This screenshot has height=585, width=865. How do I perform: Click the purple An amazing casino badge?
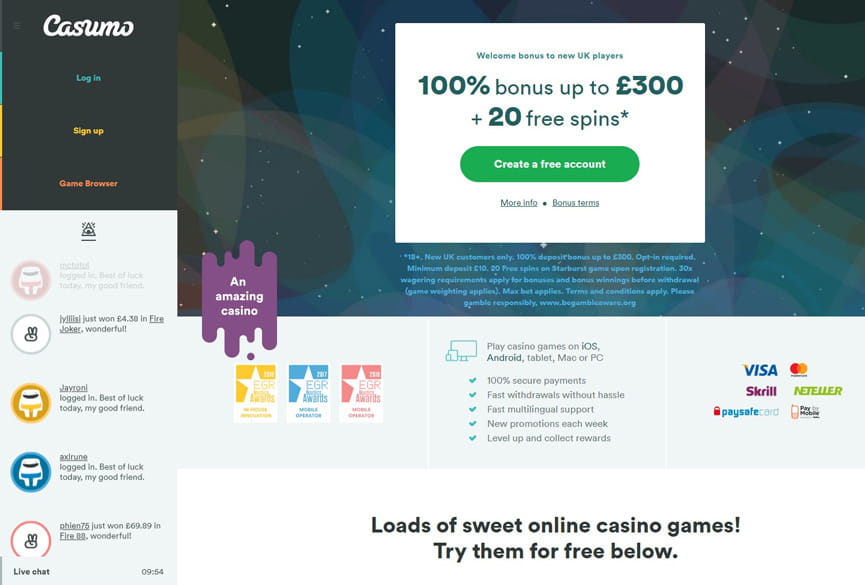click(238, 296)
